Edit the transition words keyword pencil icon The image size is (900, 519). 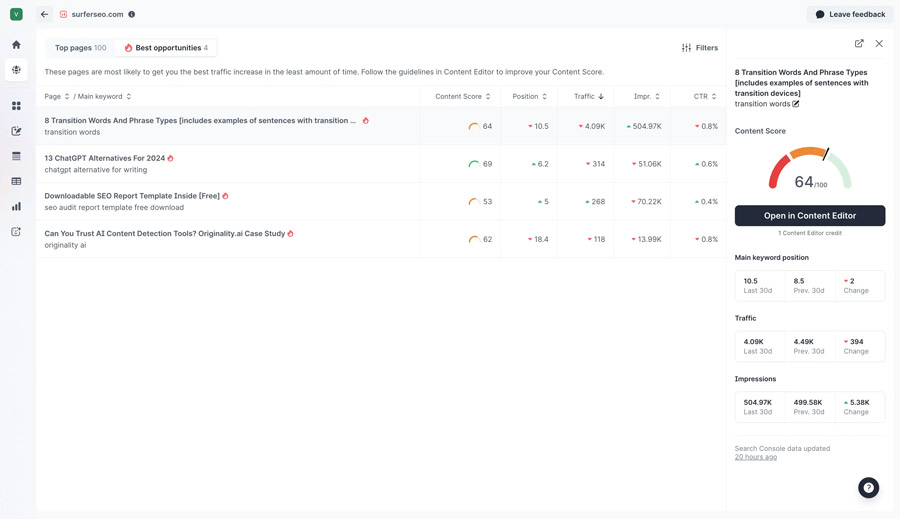coord(796,104)
